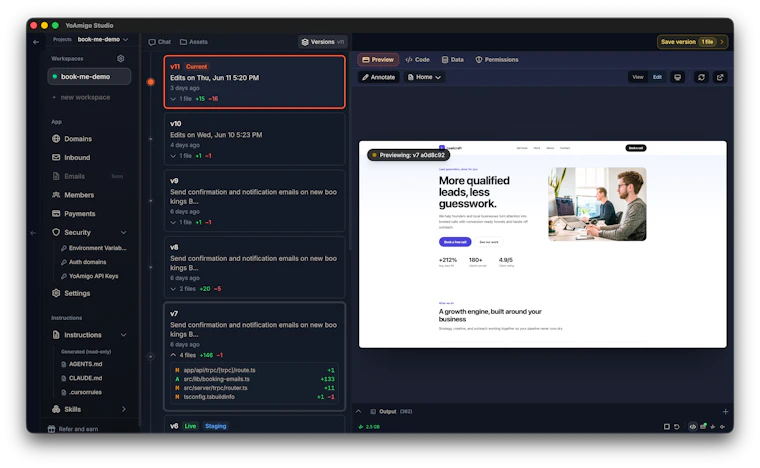Screen dimensions: 760x468
Task: Open the Home page selector dropdown
Action: [x=425, y=77]
